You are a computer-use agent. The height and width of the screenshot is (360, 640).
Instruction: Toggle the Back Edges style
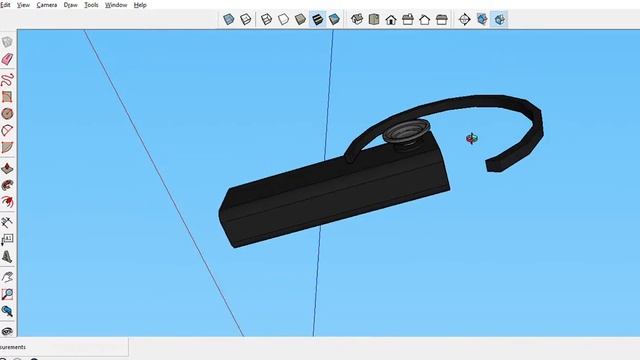pos(245,19)
